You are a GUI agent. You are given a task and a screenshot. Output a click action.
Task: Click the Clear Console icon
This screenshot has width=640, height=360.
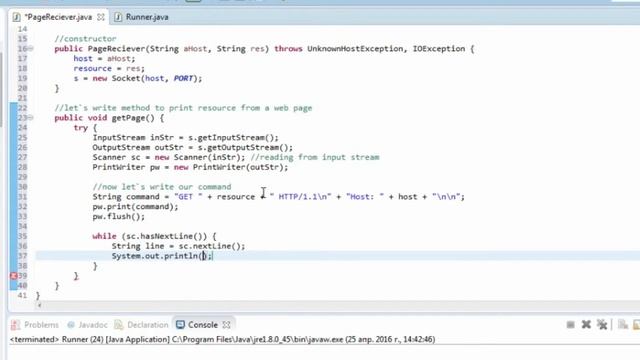[x=623, y=325]
